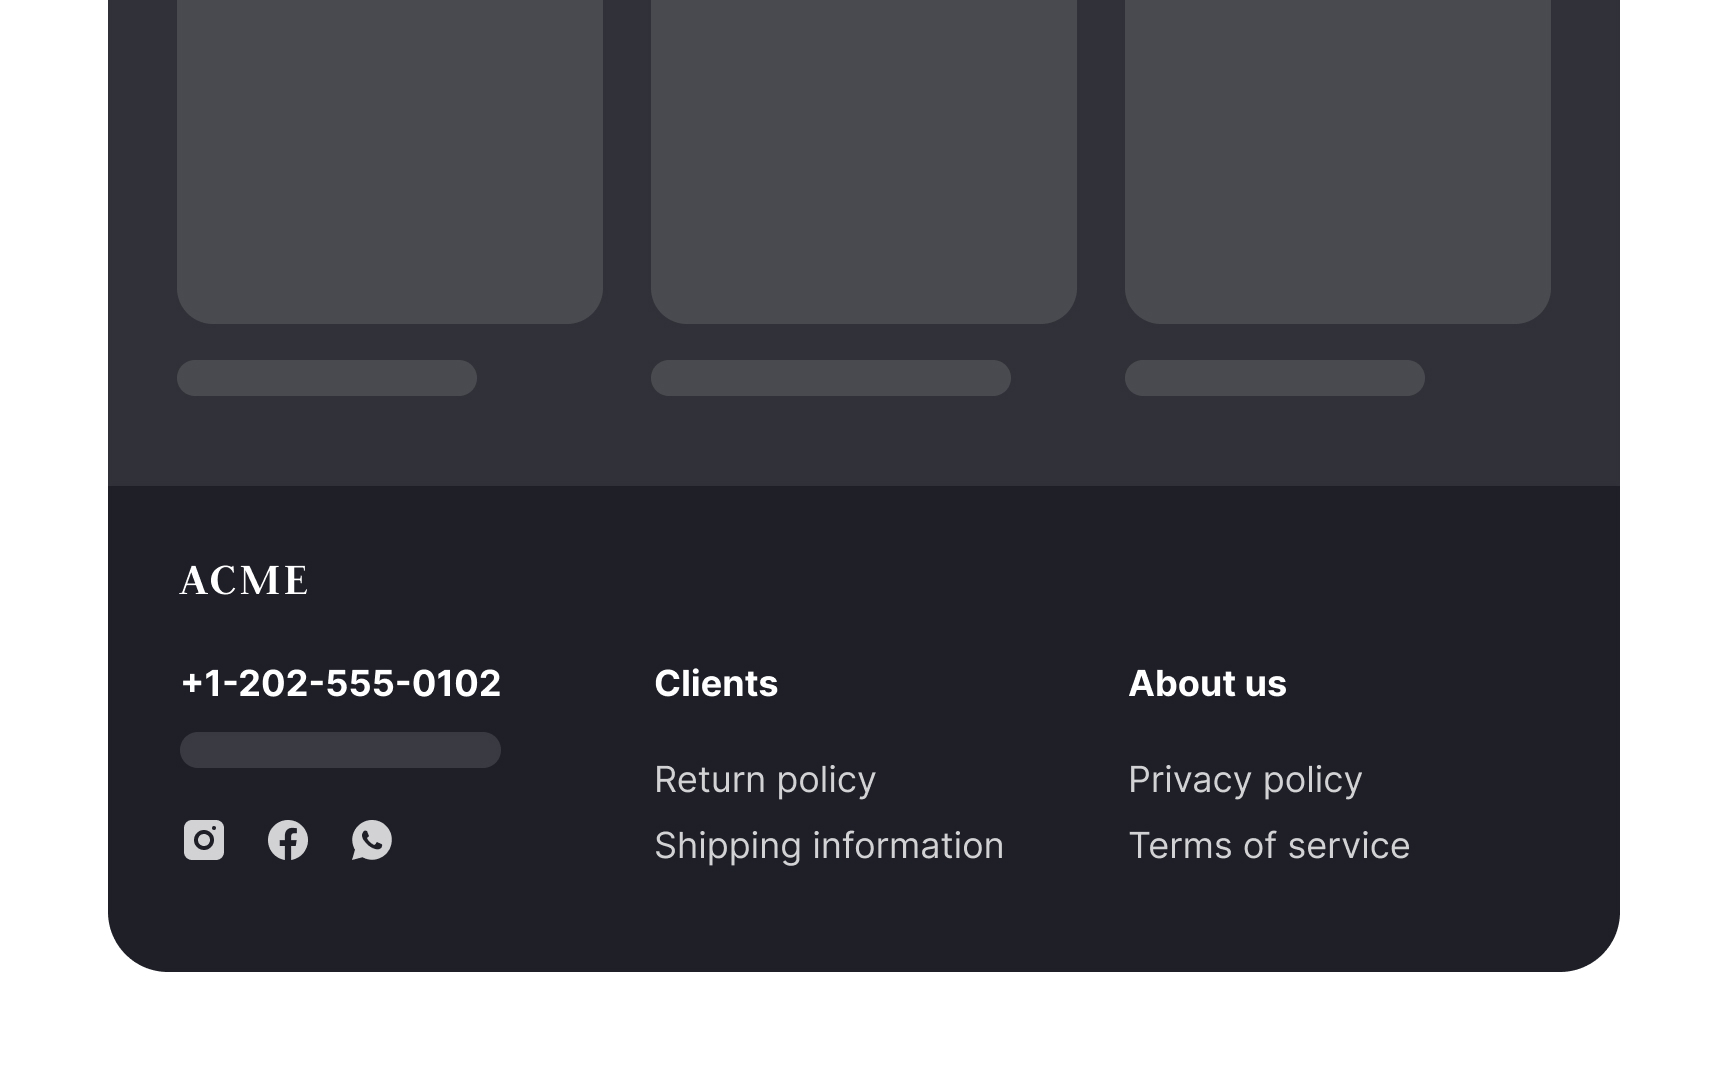Image resolution: width=1728 pixels, height=1080 pixels.
Task: Select the WhatsApp phone bubble icon
Action: coord(371,841)
